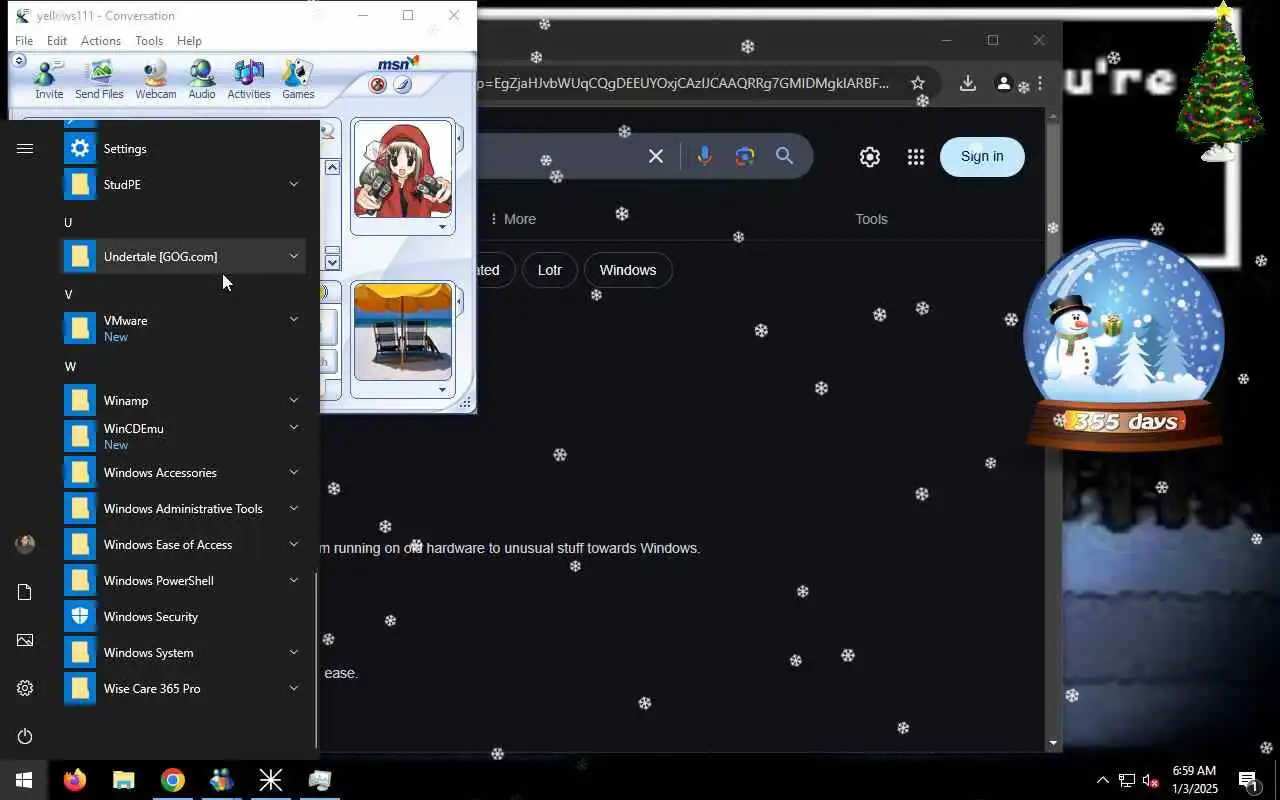Hide the contact's display picture with the side arrow
The image size is (1280, 800).
(x=460, y=137)
